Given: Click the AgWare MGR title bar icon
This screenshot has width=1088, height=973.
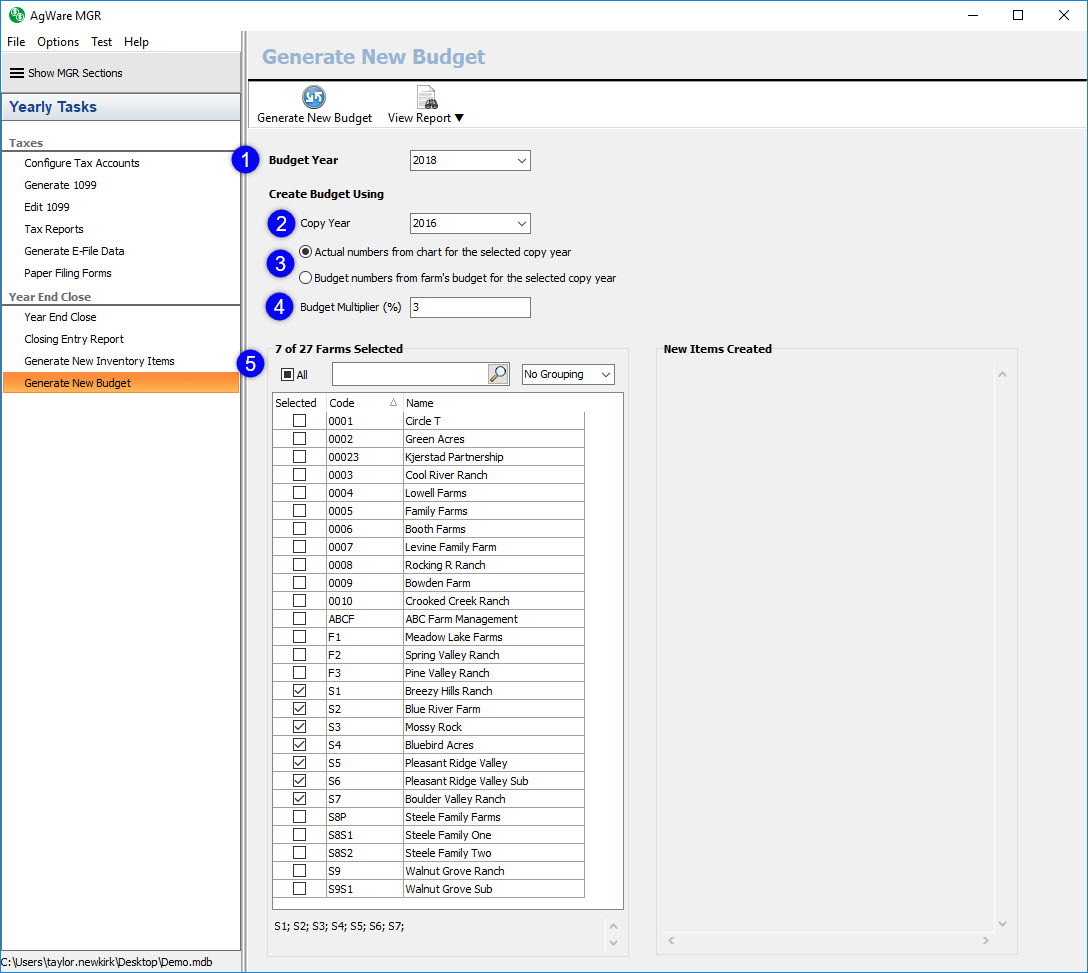Looking at the screenshot, I should [x=16, y=15].
